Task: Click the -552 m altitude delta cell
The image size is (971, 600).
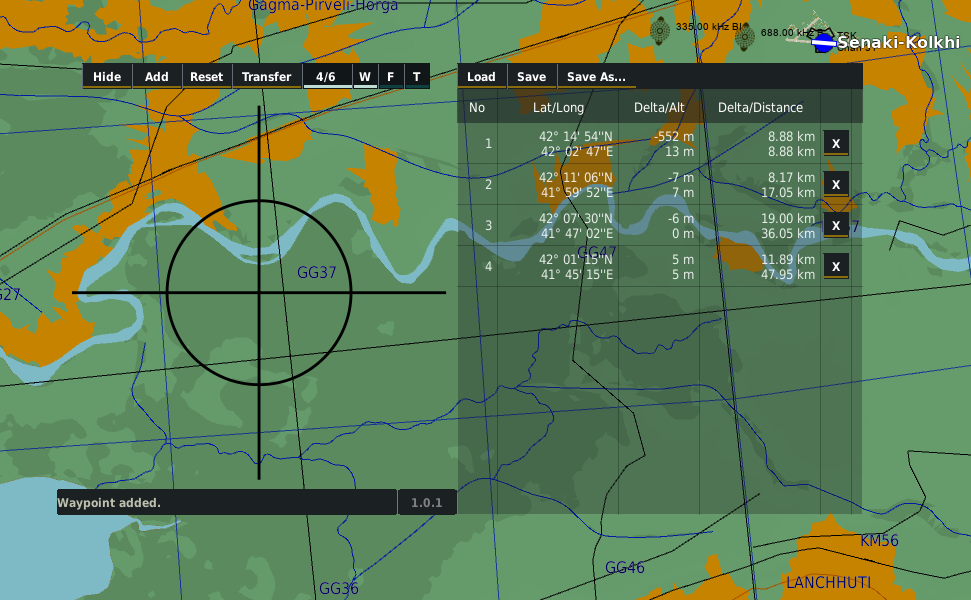Action: click(x=674, y=137)
